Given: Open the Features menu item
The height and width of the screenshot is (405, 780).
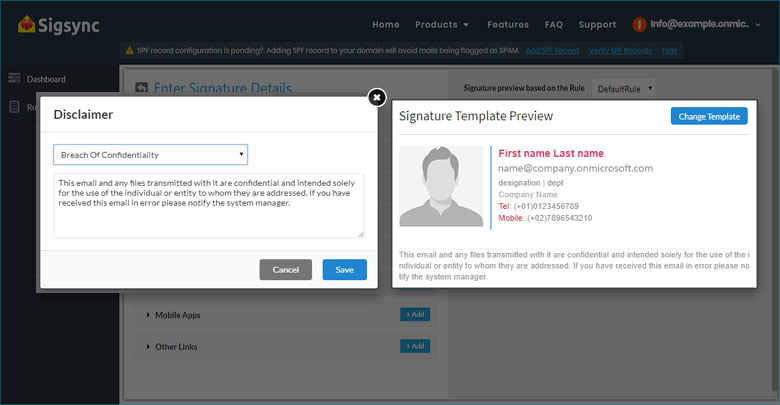Looking at the screenshot, I should click(508, 24).
